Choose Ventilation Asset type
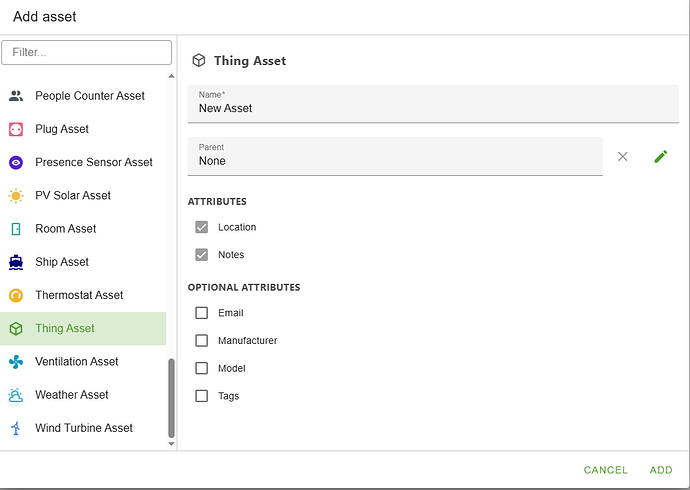This screenshot has height=490, width=690. (x=83, y=362)
